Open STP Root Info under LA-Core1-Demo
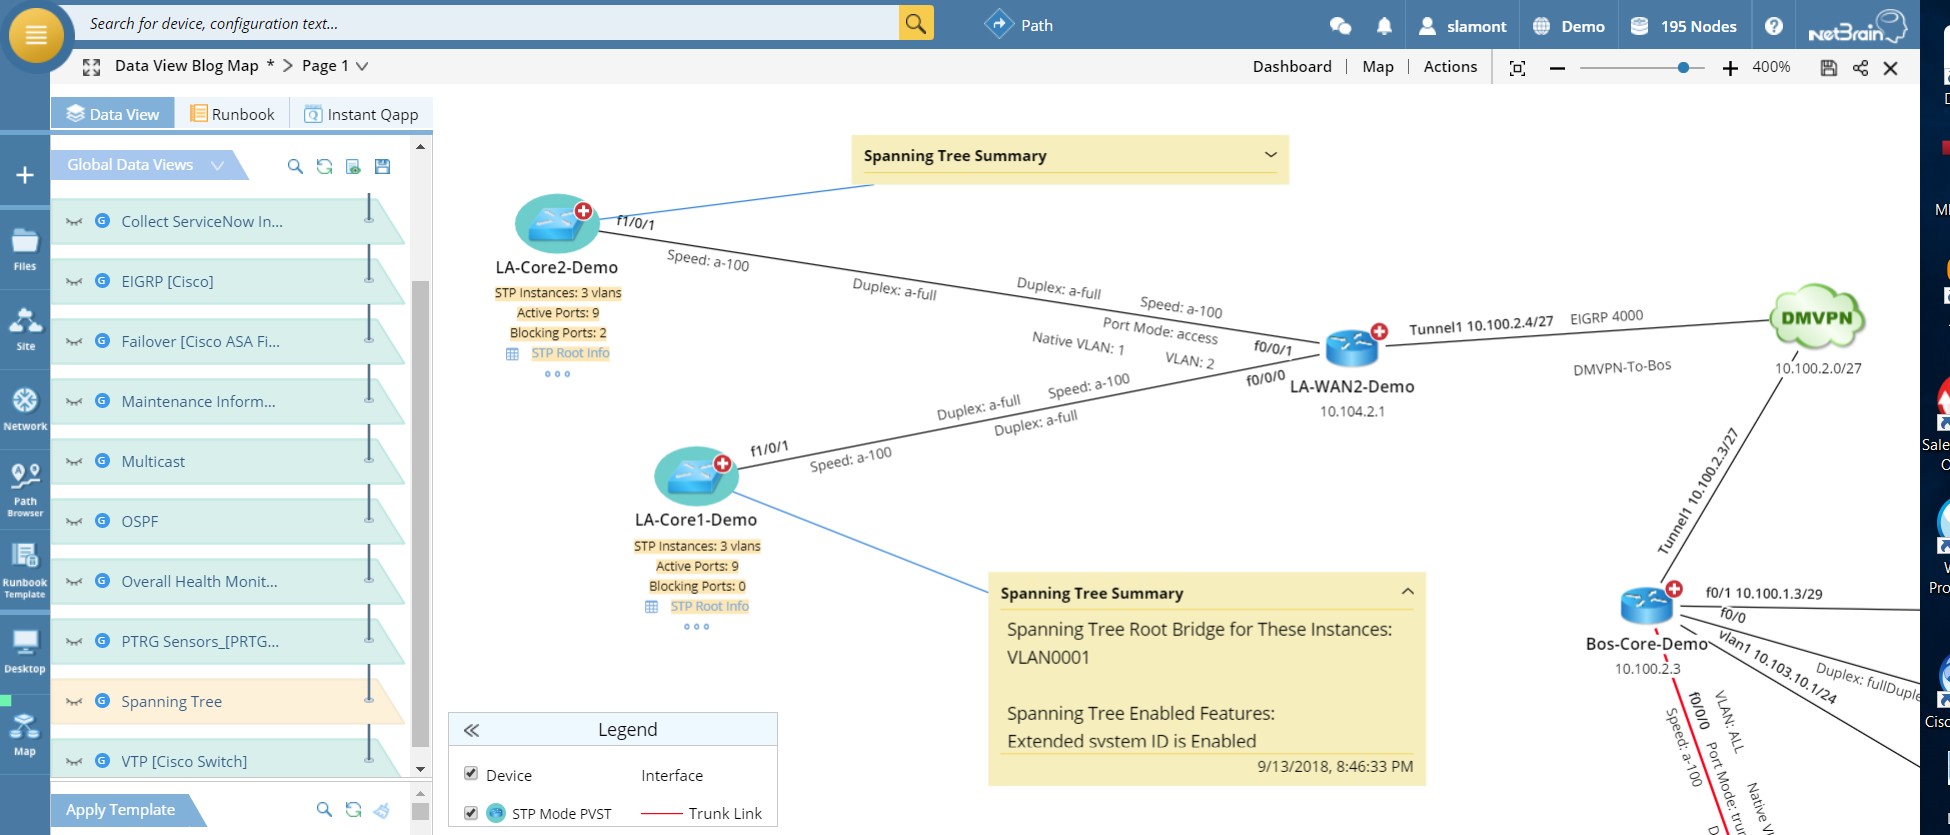 click(709, 606)
